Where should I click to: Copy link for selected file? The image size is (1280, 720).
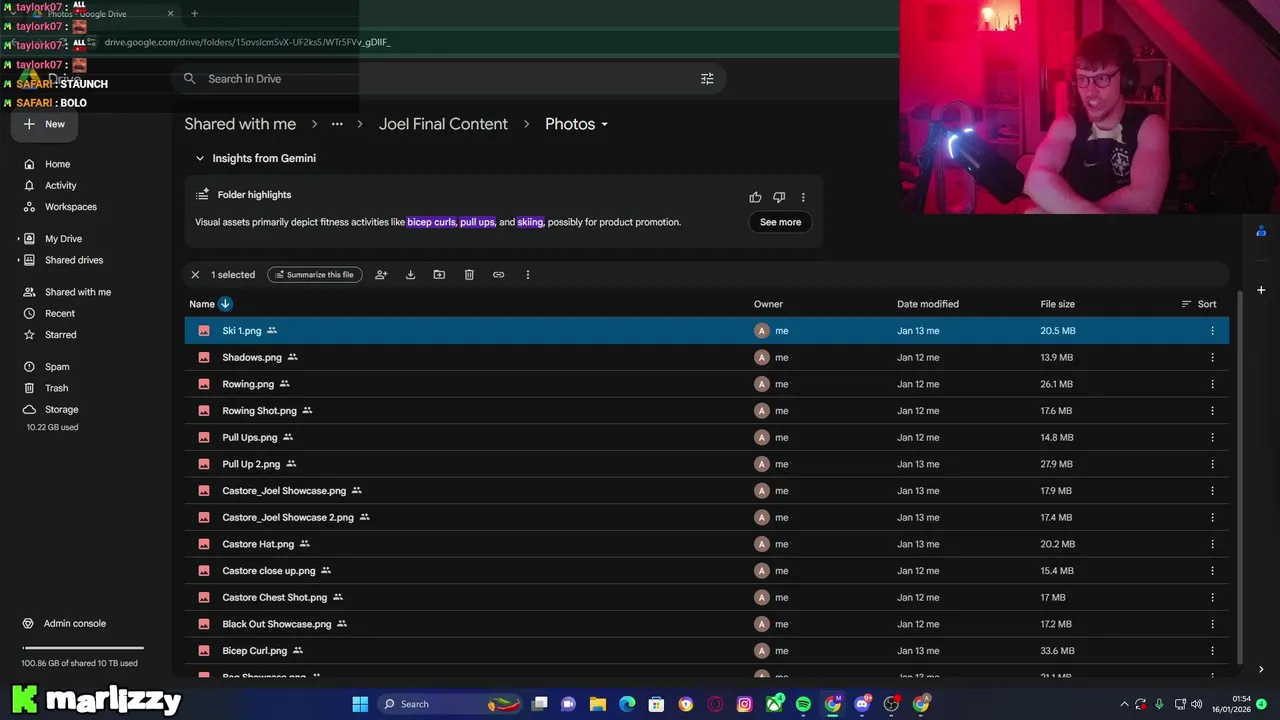(x=498, y=274)
